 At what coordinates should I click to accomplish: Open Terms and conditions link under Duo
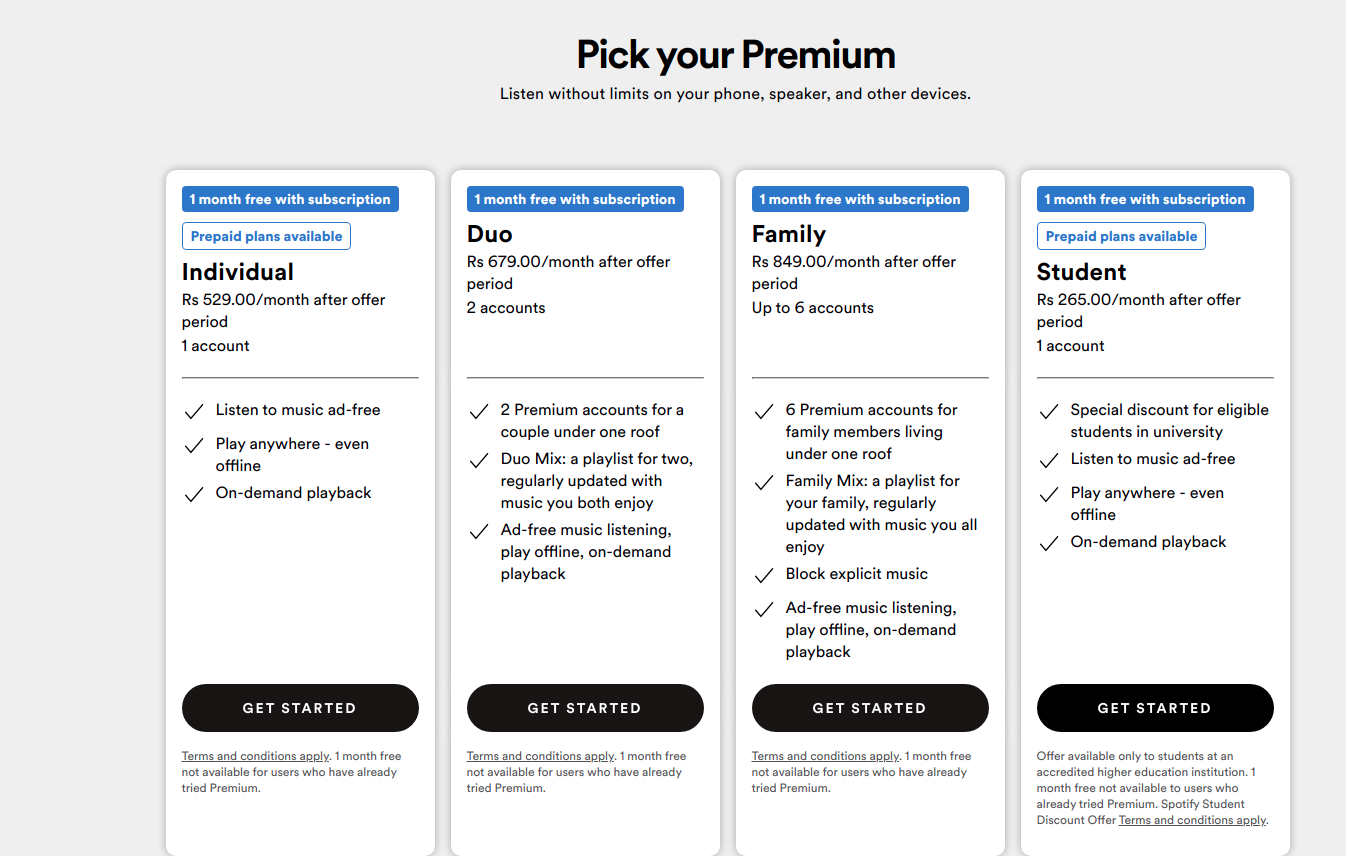pyautogui.click(x=540, y=756)
